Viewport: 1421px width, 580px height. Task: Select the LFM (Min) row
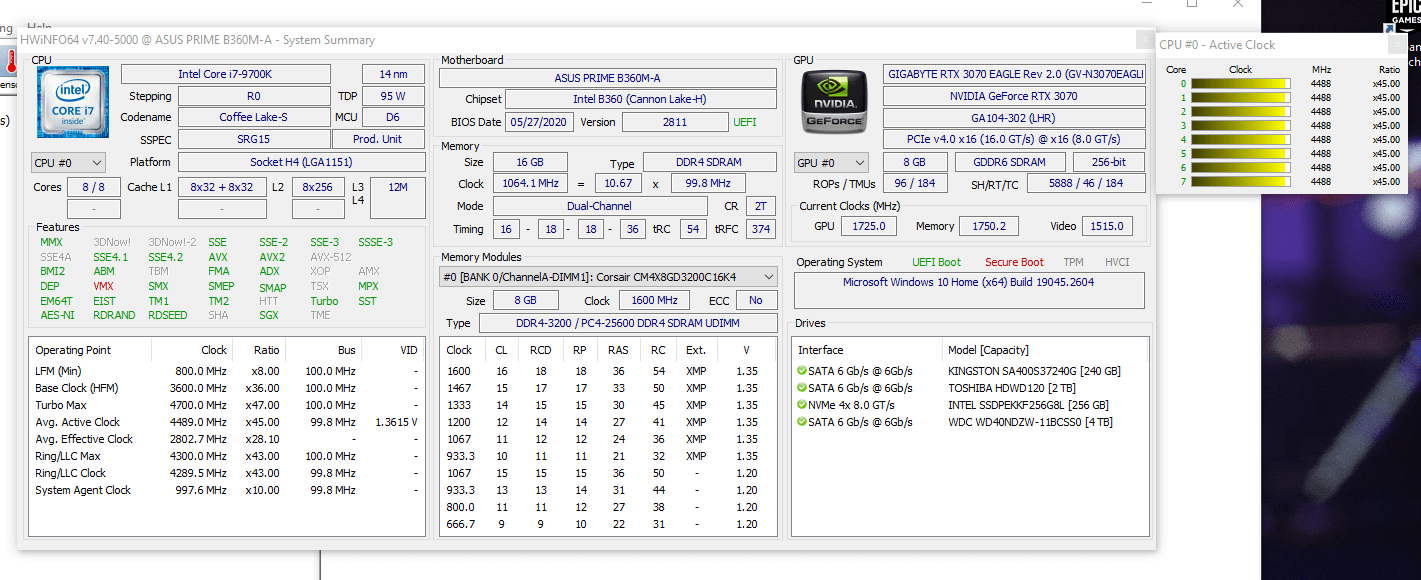(227, 371)
